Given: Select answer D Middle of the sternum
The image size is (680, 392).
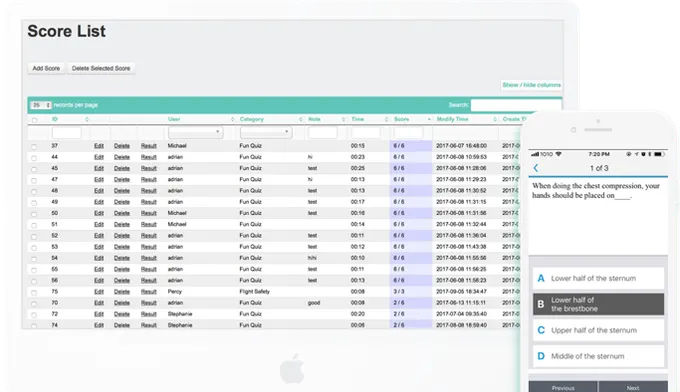Looking at the screenshot, I should (598, 356).
